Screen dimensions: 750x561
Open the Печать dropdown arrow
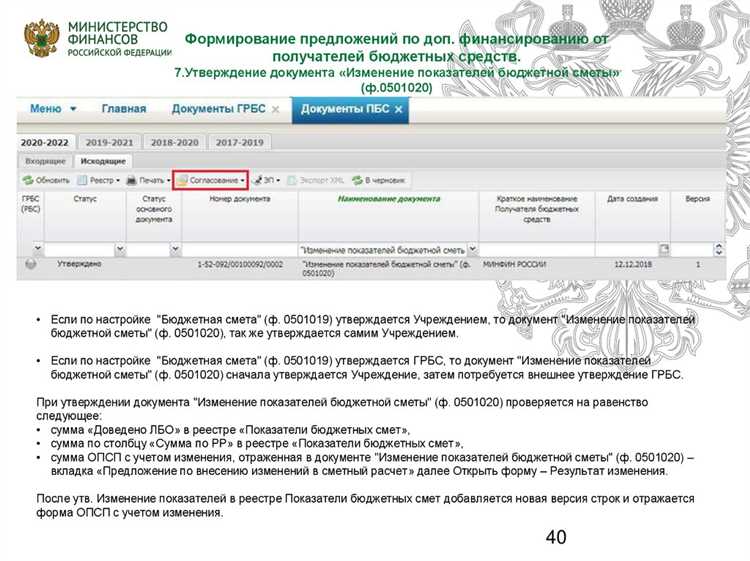coord(168,181)
